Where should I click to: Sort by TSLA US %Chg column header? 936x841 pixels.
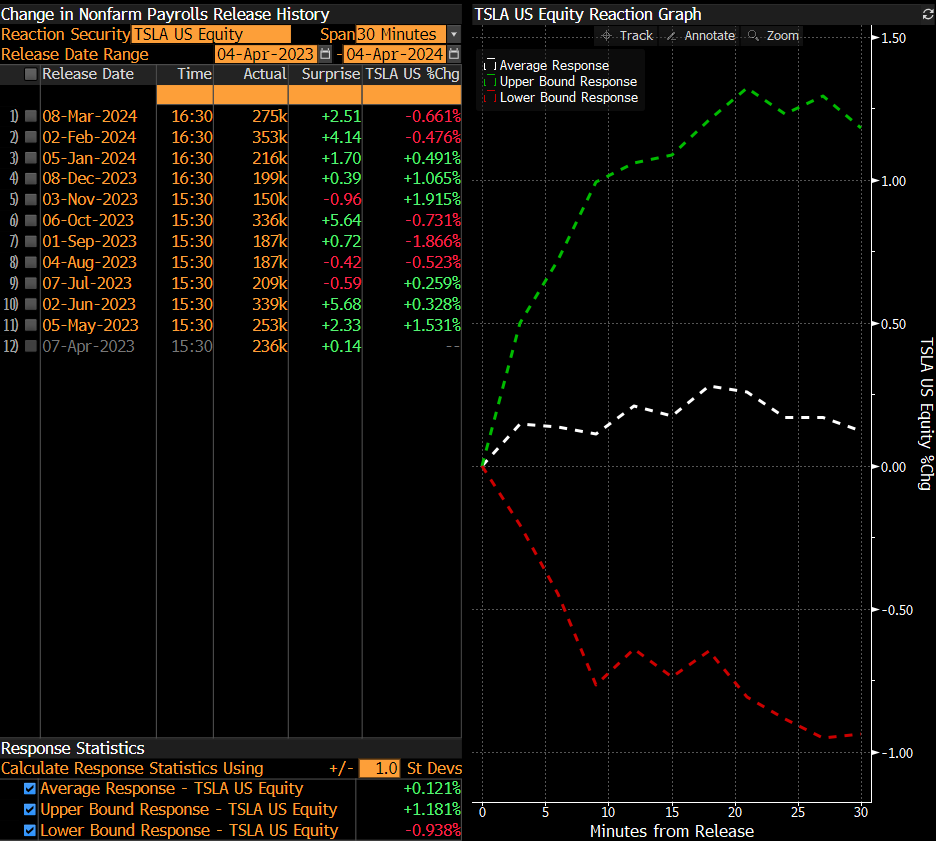pos(412,74)
